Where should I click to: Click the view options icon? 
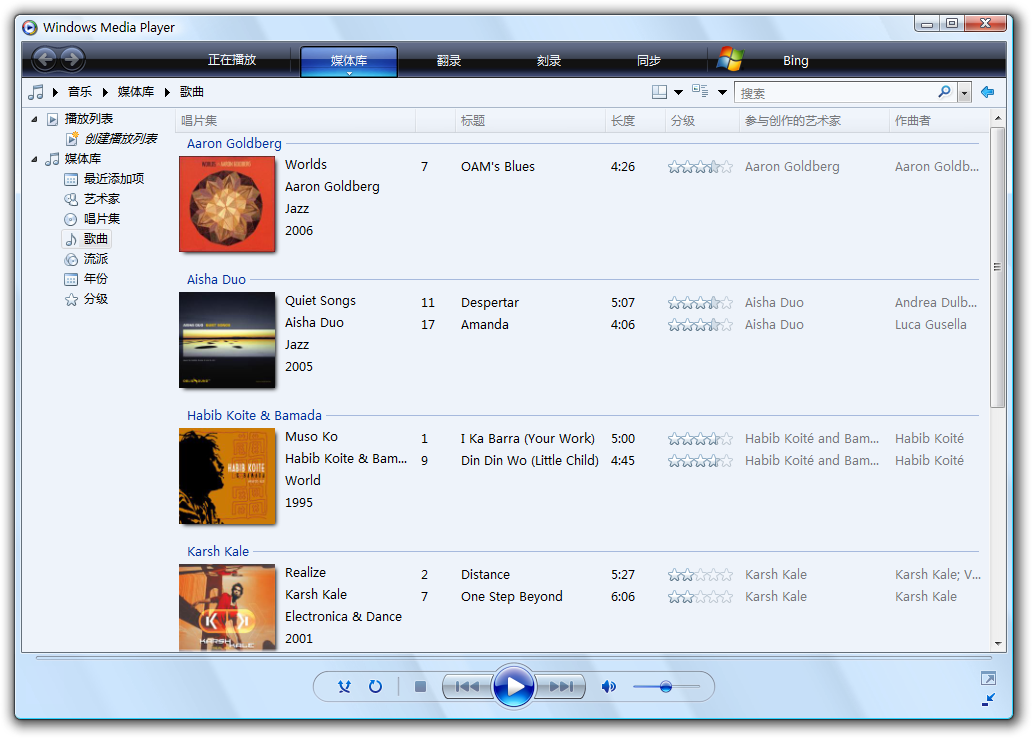coord(700,92)
